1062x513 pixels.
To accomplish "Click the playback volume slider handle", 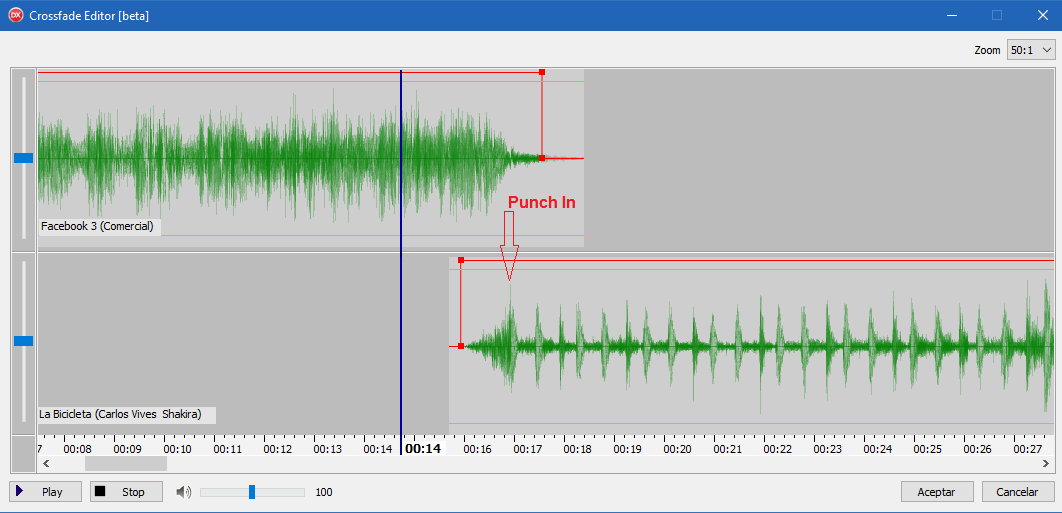I will coord(252,492).
